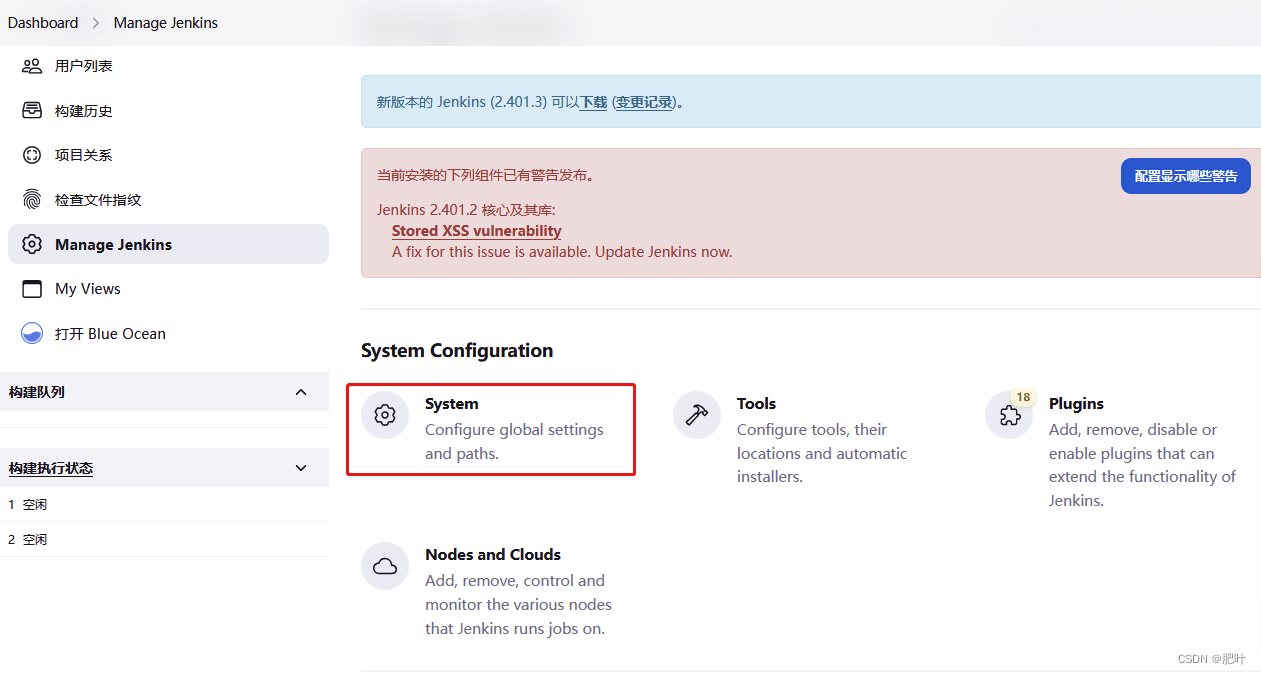Click Manage Jenkins in the breadcrumb

coord(165,22)
